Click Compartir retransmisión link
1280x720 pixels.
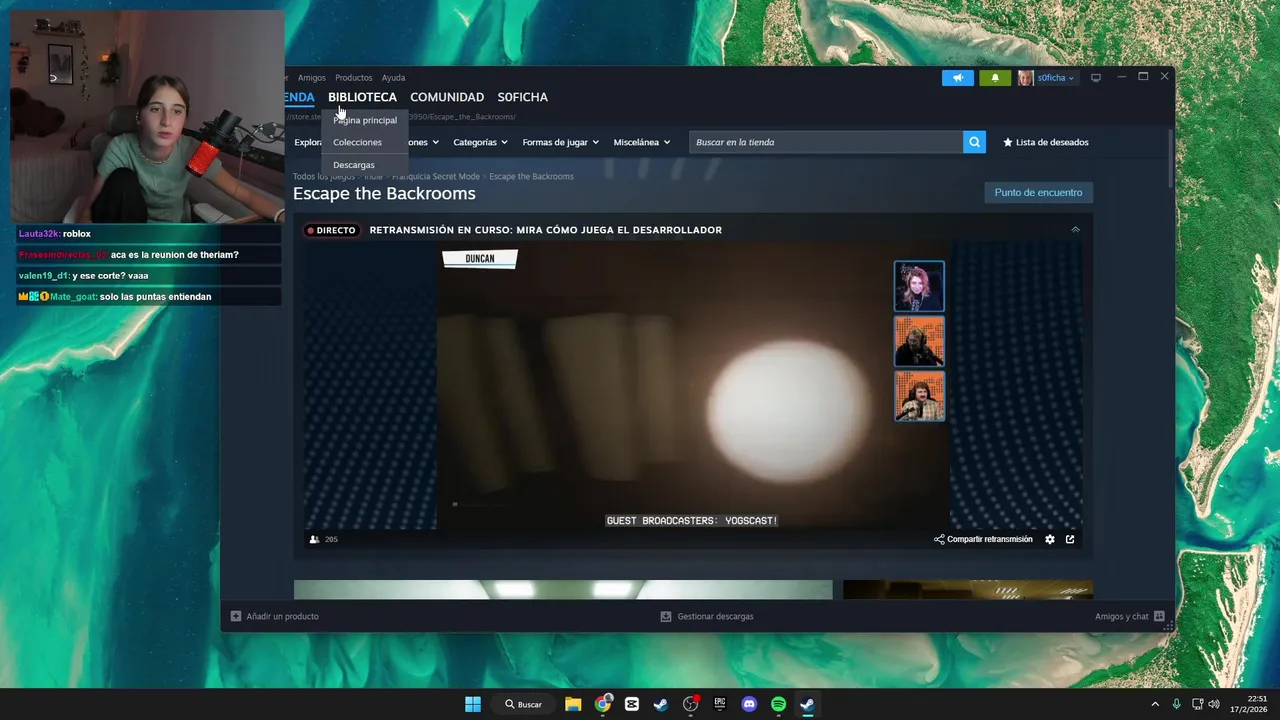point(990,539)
